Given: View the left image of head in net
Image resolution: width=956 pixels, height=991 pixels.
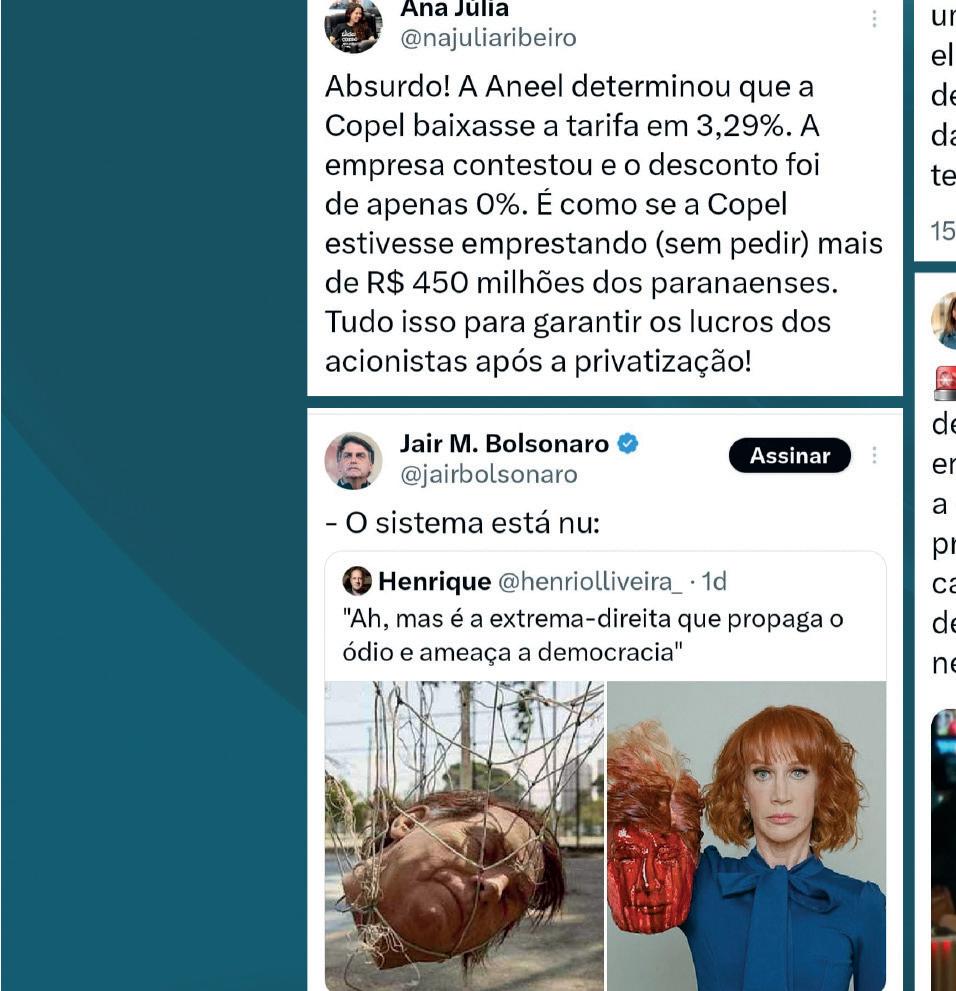Looking at the screenshot, I should pyautogui.click(x=464, y=836).
